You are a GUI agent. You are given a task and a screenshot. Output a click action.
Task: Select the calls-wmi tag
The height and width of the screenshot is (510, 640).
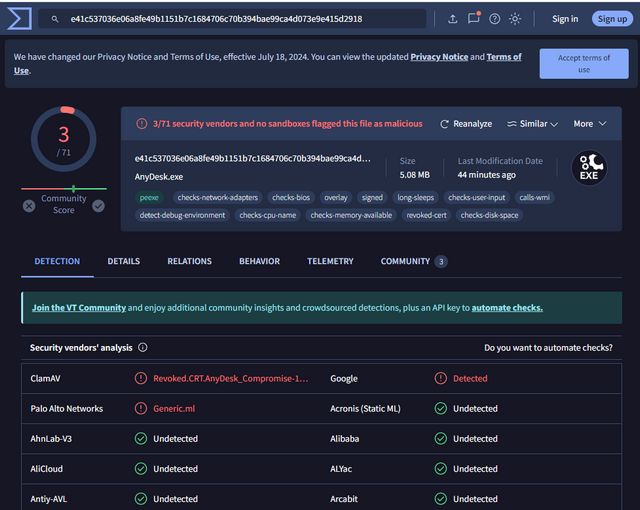click(534, 197)
